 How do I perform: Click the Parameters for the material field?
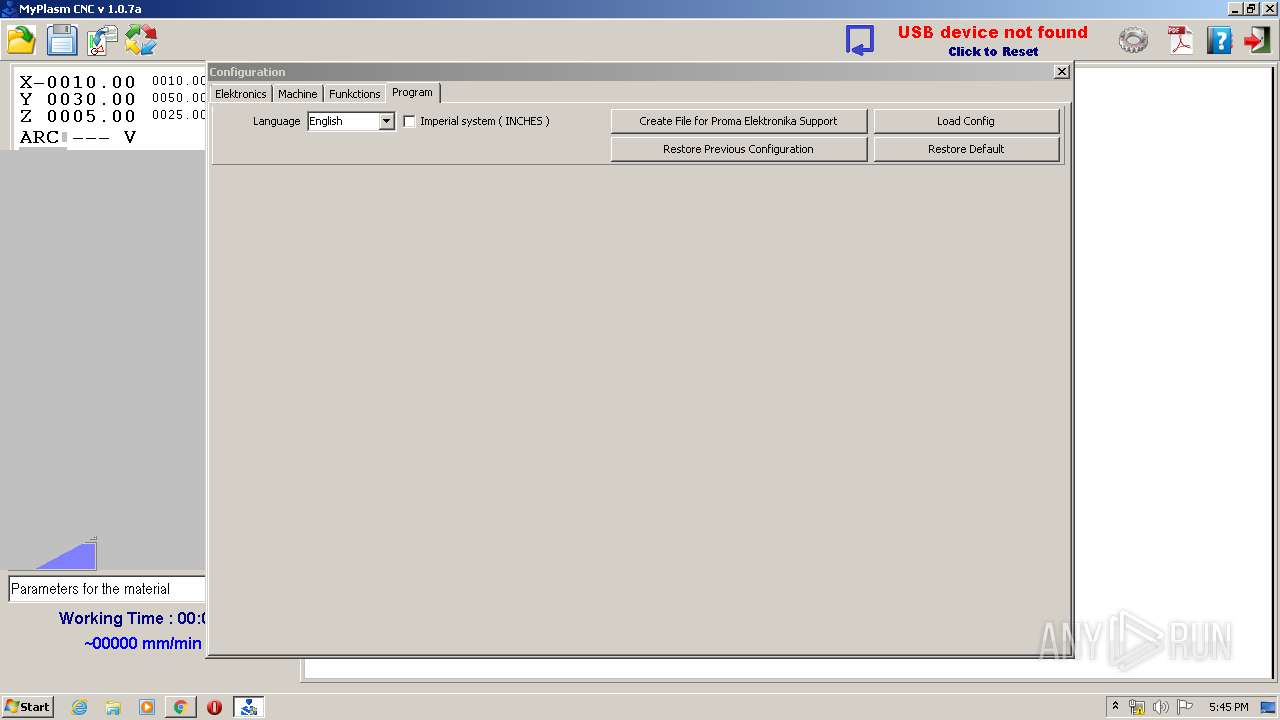coord(107,589)
